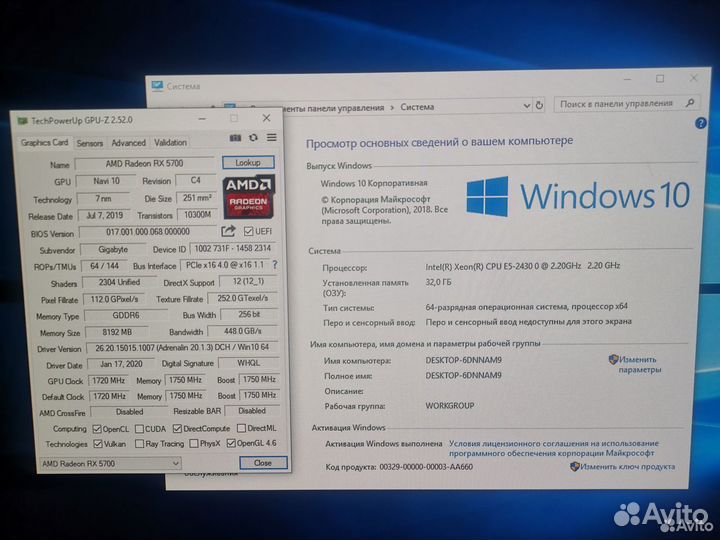Image resolution: width=720 pixels, height=540 pixels.
Task: Click shield icon beside Изменить ключ продукта
Action: pyautogui.click(x=574, y=467)
